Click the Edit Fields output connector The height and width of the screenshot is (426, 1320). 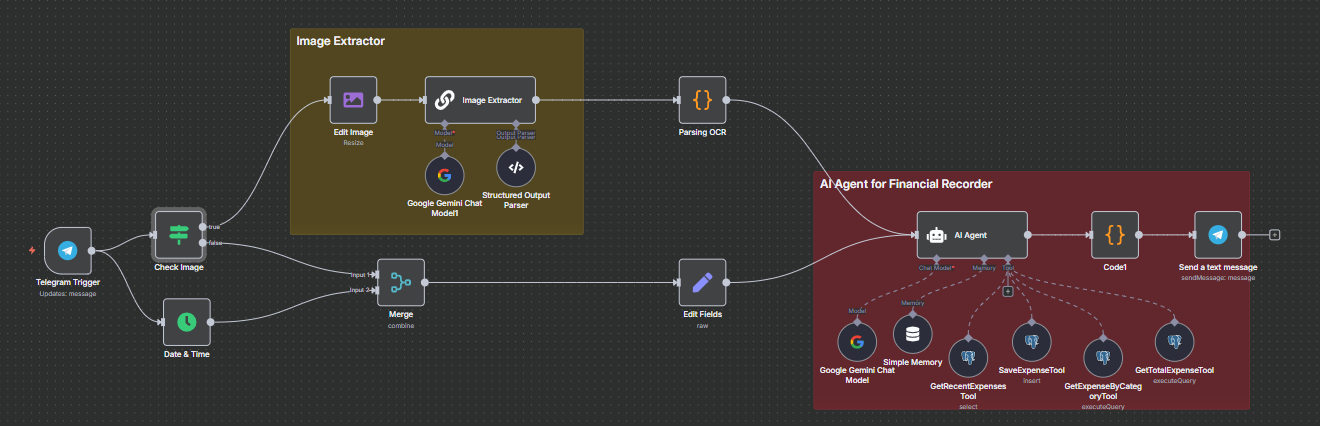pos(727,283)
